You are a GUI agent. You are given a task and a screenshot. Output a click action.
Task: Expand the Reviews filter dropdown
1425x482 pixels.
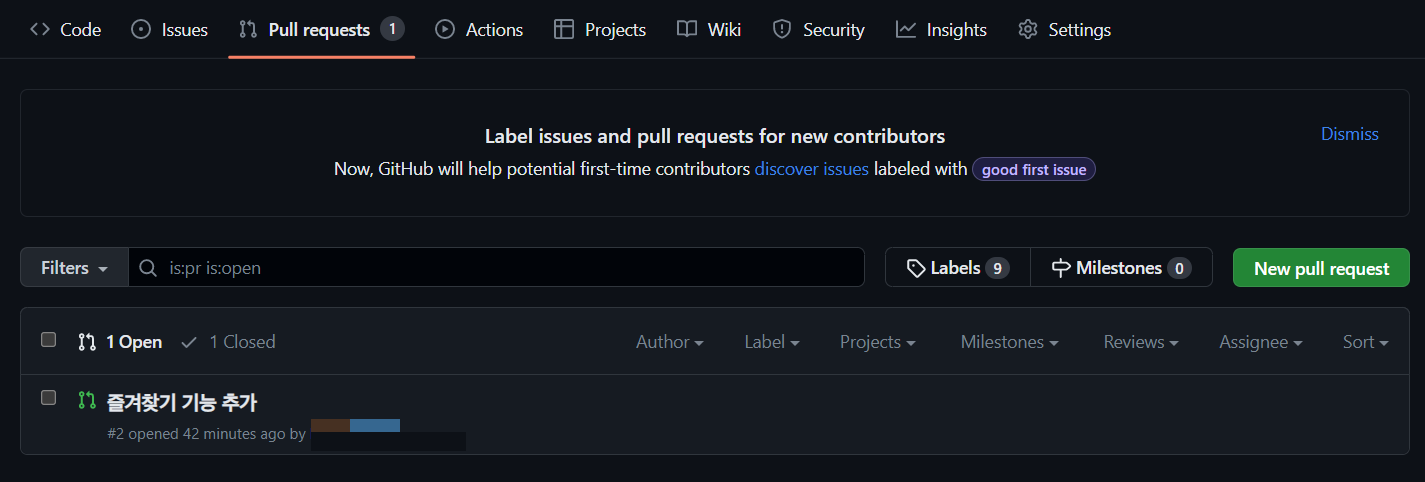(x=1141, y=342)
